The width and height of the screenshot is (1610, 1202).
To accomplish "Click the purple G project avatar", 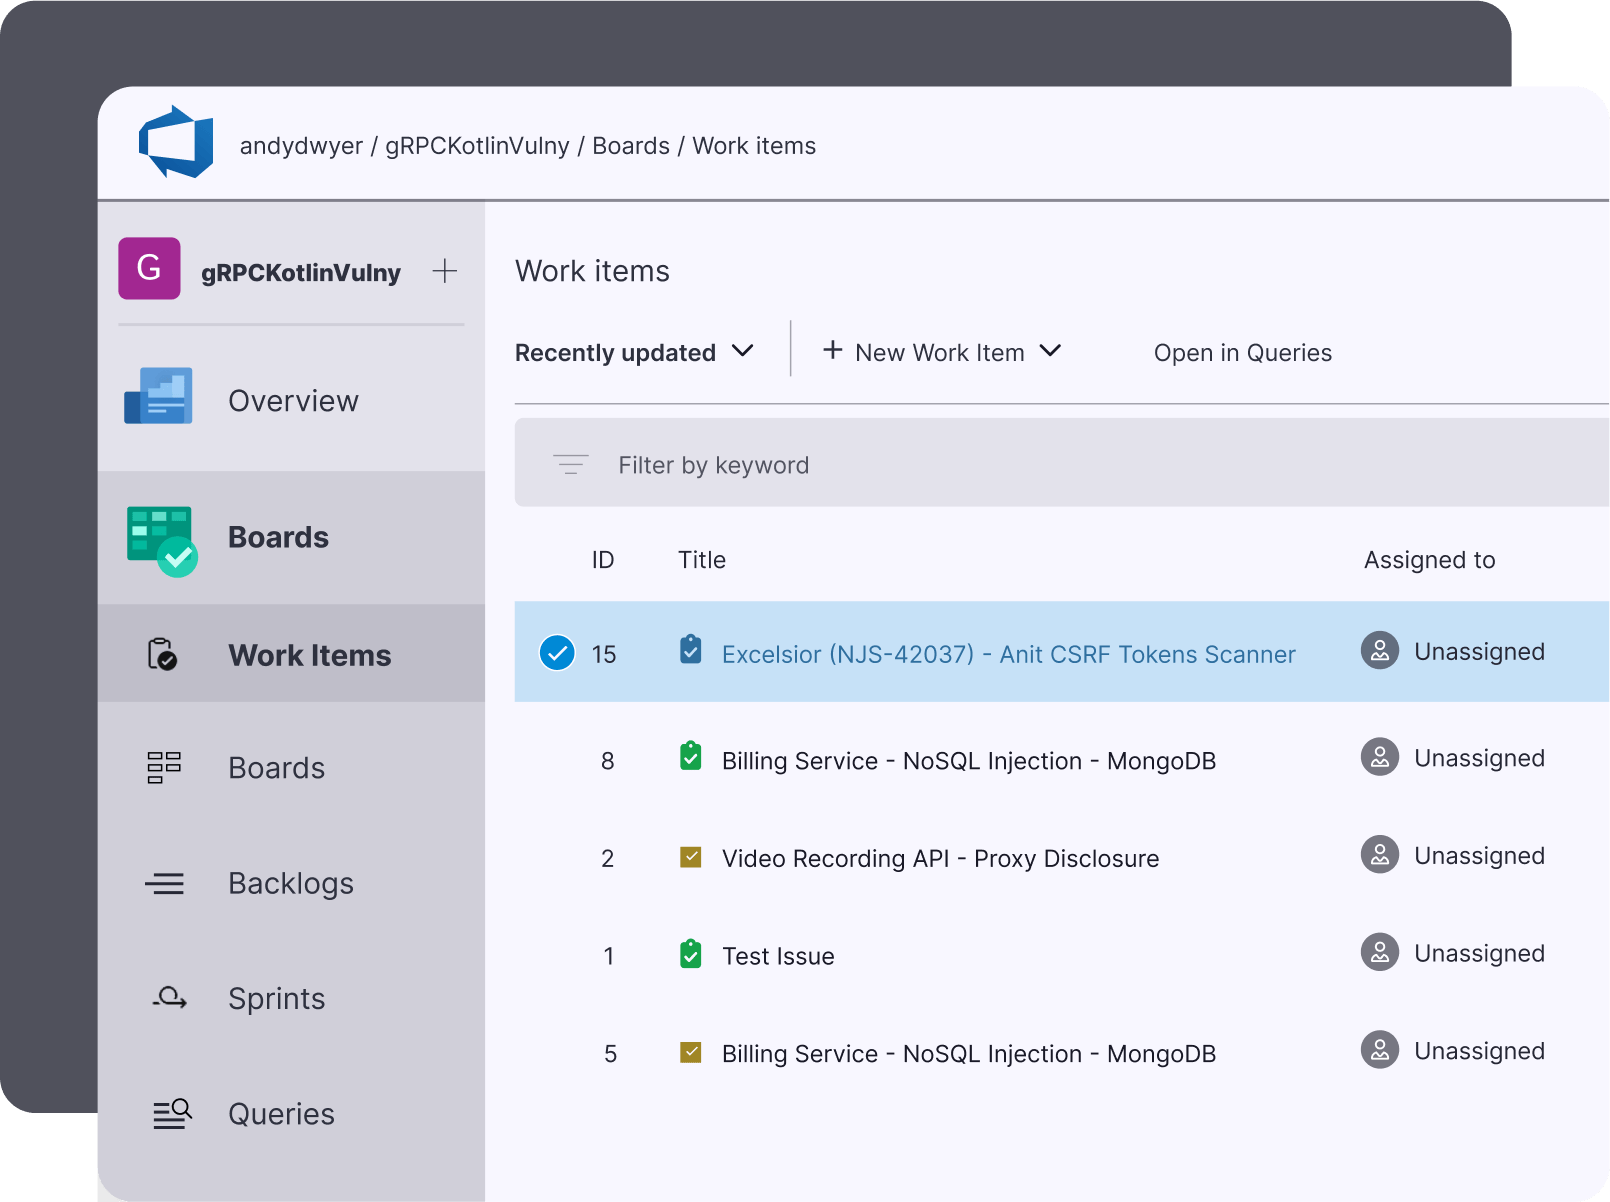I will [149, 268].
